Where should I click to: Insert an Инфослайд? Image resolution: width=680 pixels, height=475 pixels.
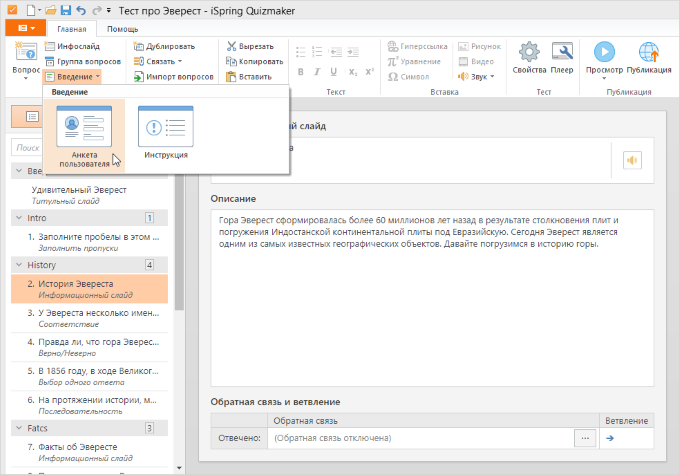point(72,46)
